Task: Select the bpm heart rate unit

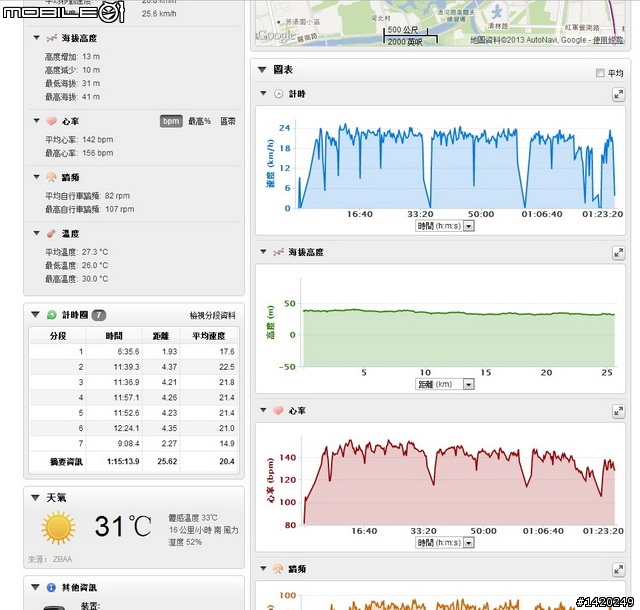Action: [x=171, y=121]
